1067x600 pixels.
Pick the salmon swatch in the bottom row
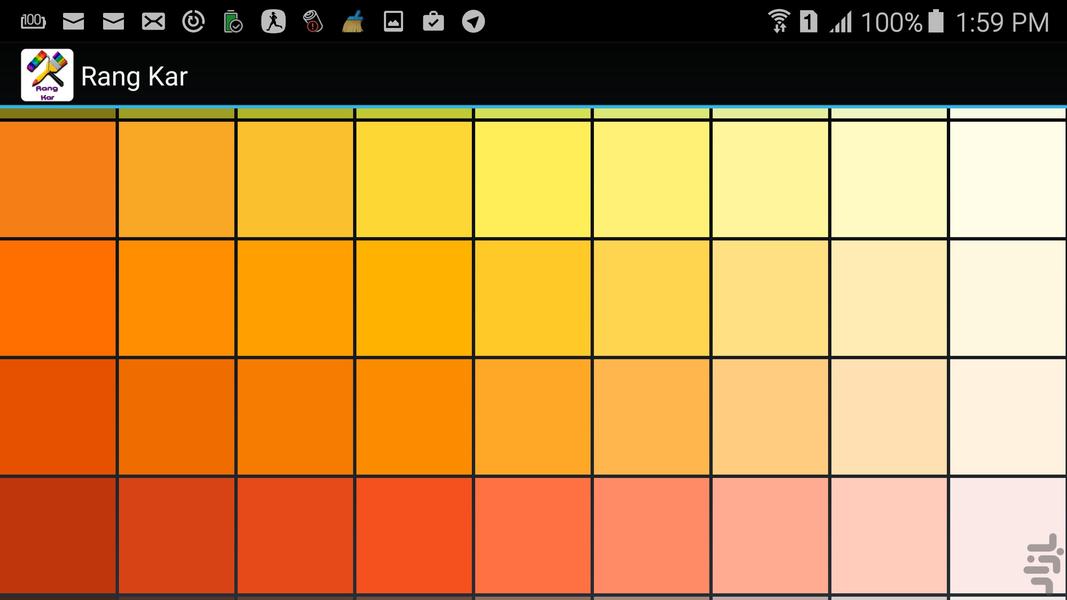point(651,535)
